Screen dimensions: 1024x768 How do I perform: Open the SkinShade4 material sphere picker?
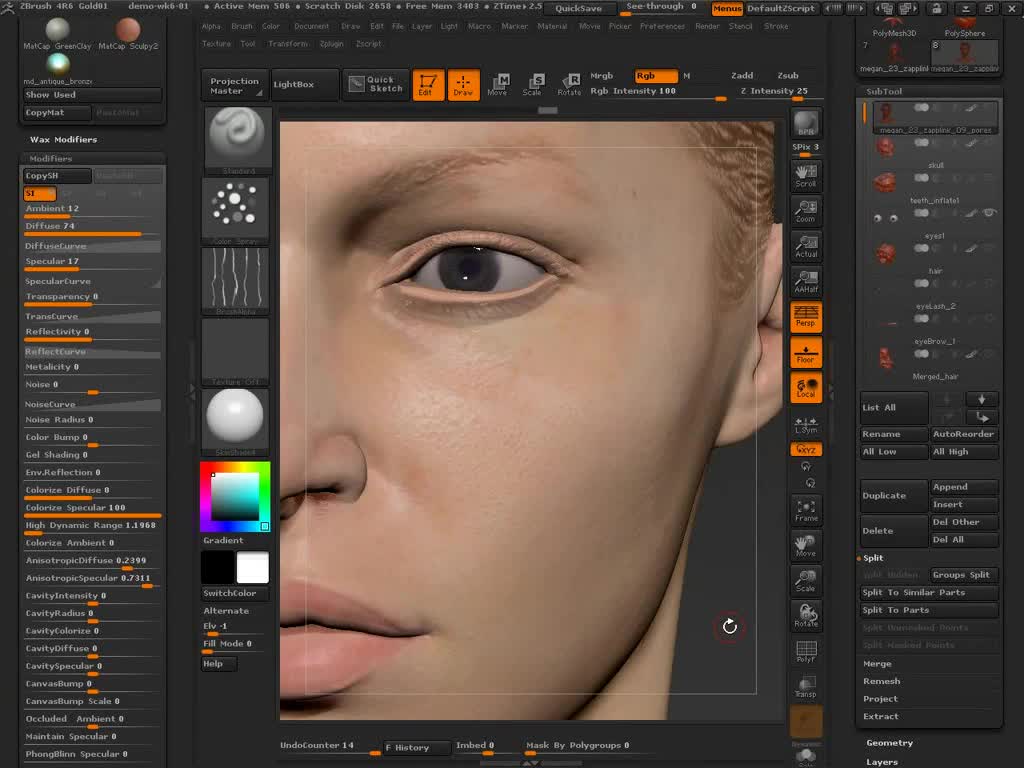pos(235,421)
